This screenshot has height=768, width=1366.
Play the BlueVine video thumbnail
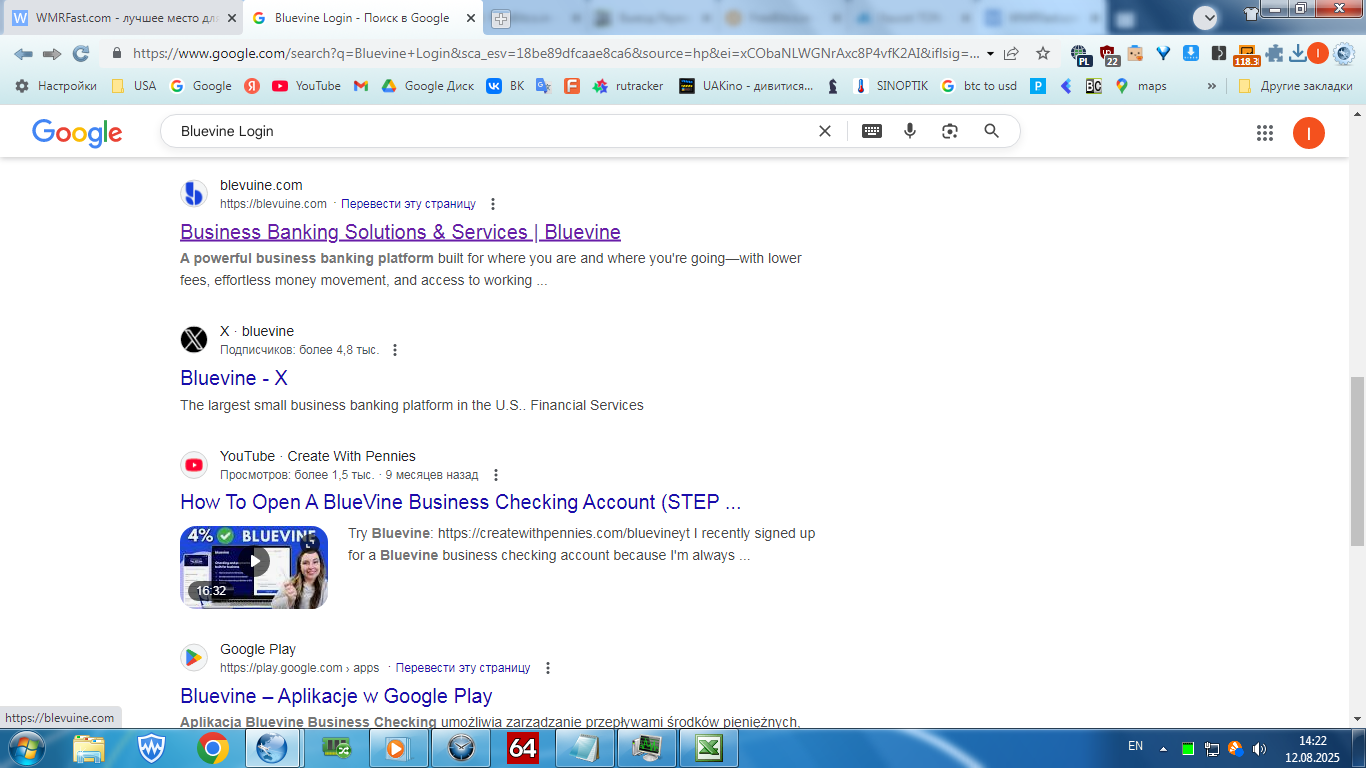tap(254, 567)
